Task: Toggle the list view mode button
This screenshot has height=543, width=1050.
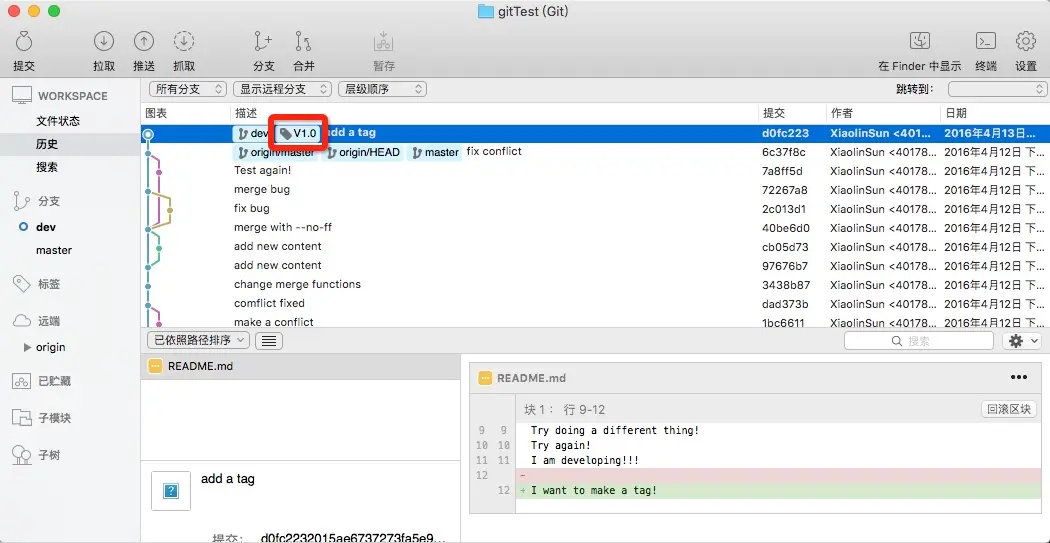Action: pos(269,340)
